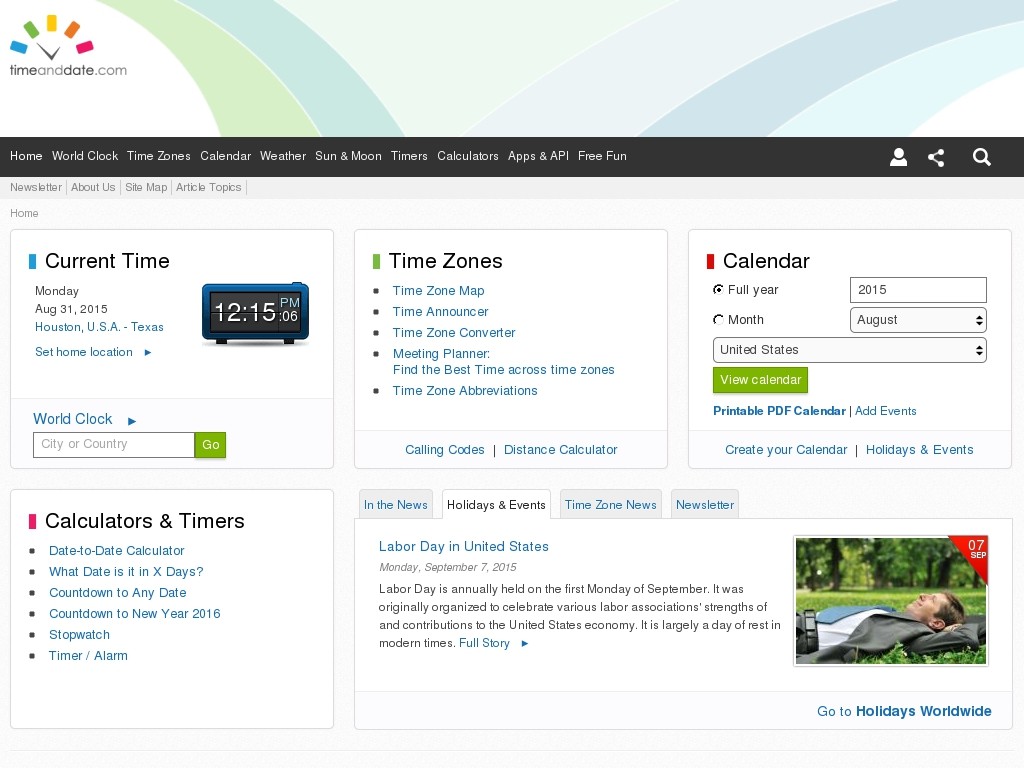Click arrow icon next to Set home location
Screen dimensions: 1024x768
tap(148, 353)
